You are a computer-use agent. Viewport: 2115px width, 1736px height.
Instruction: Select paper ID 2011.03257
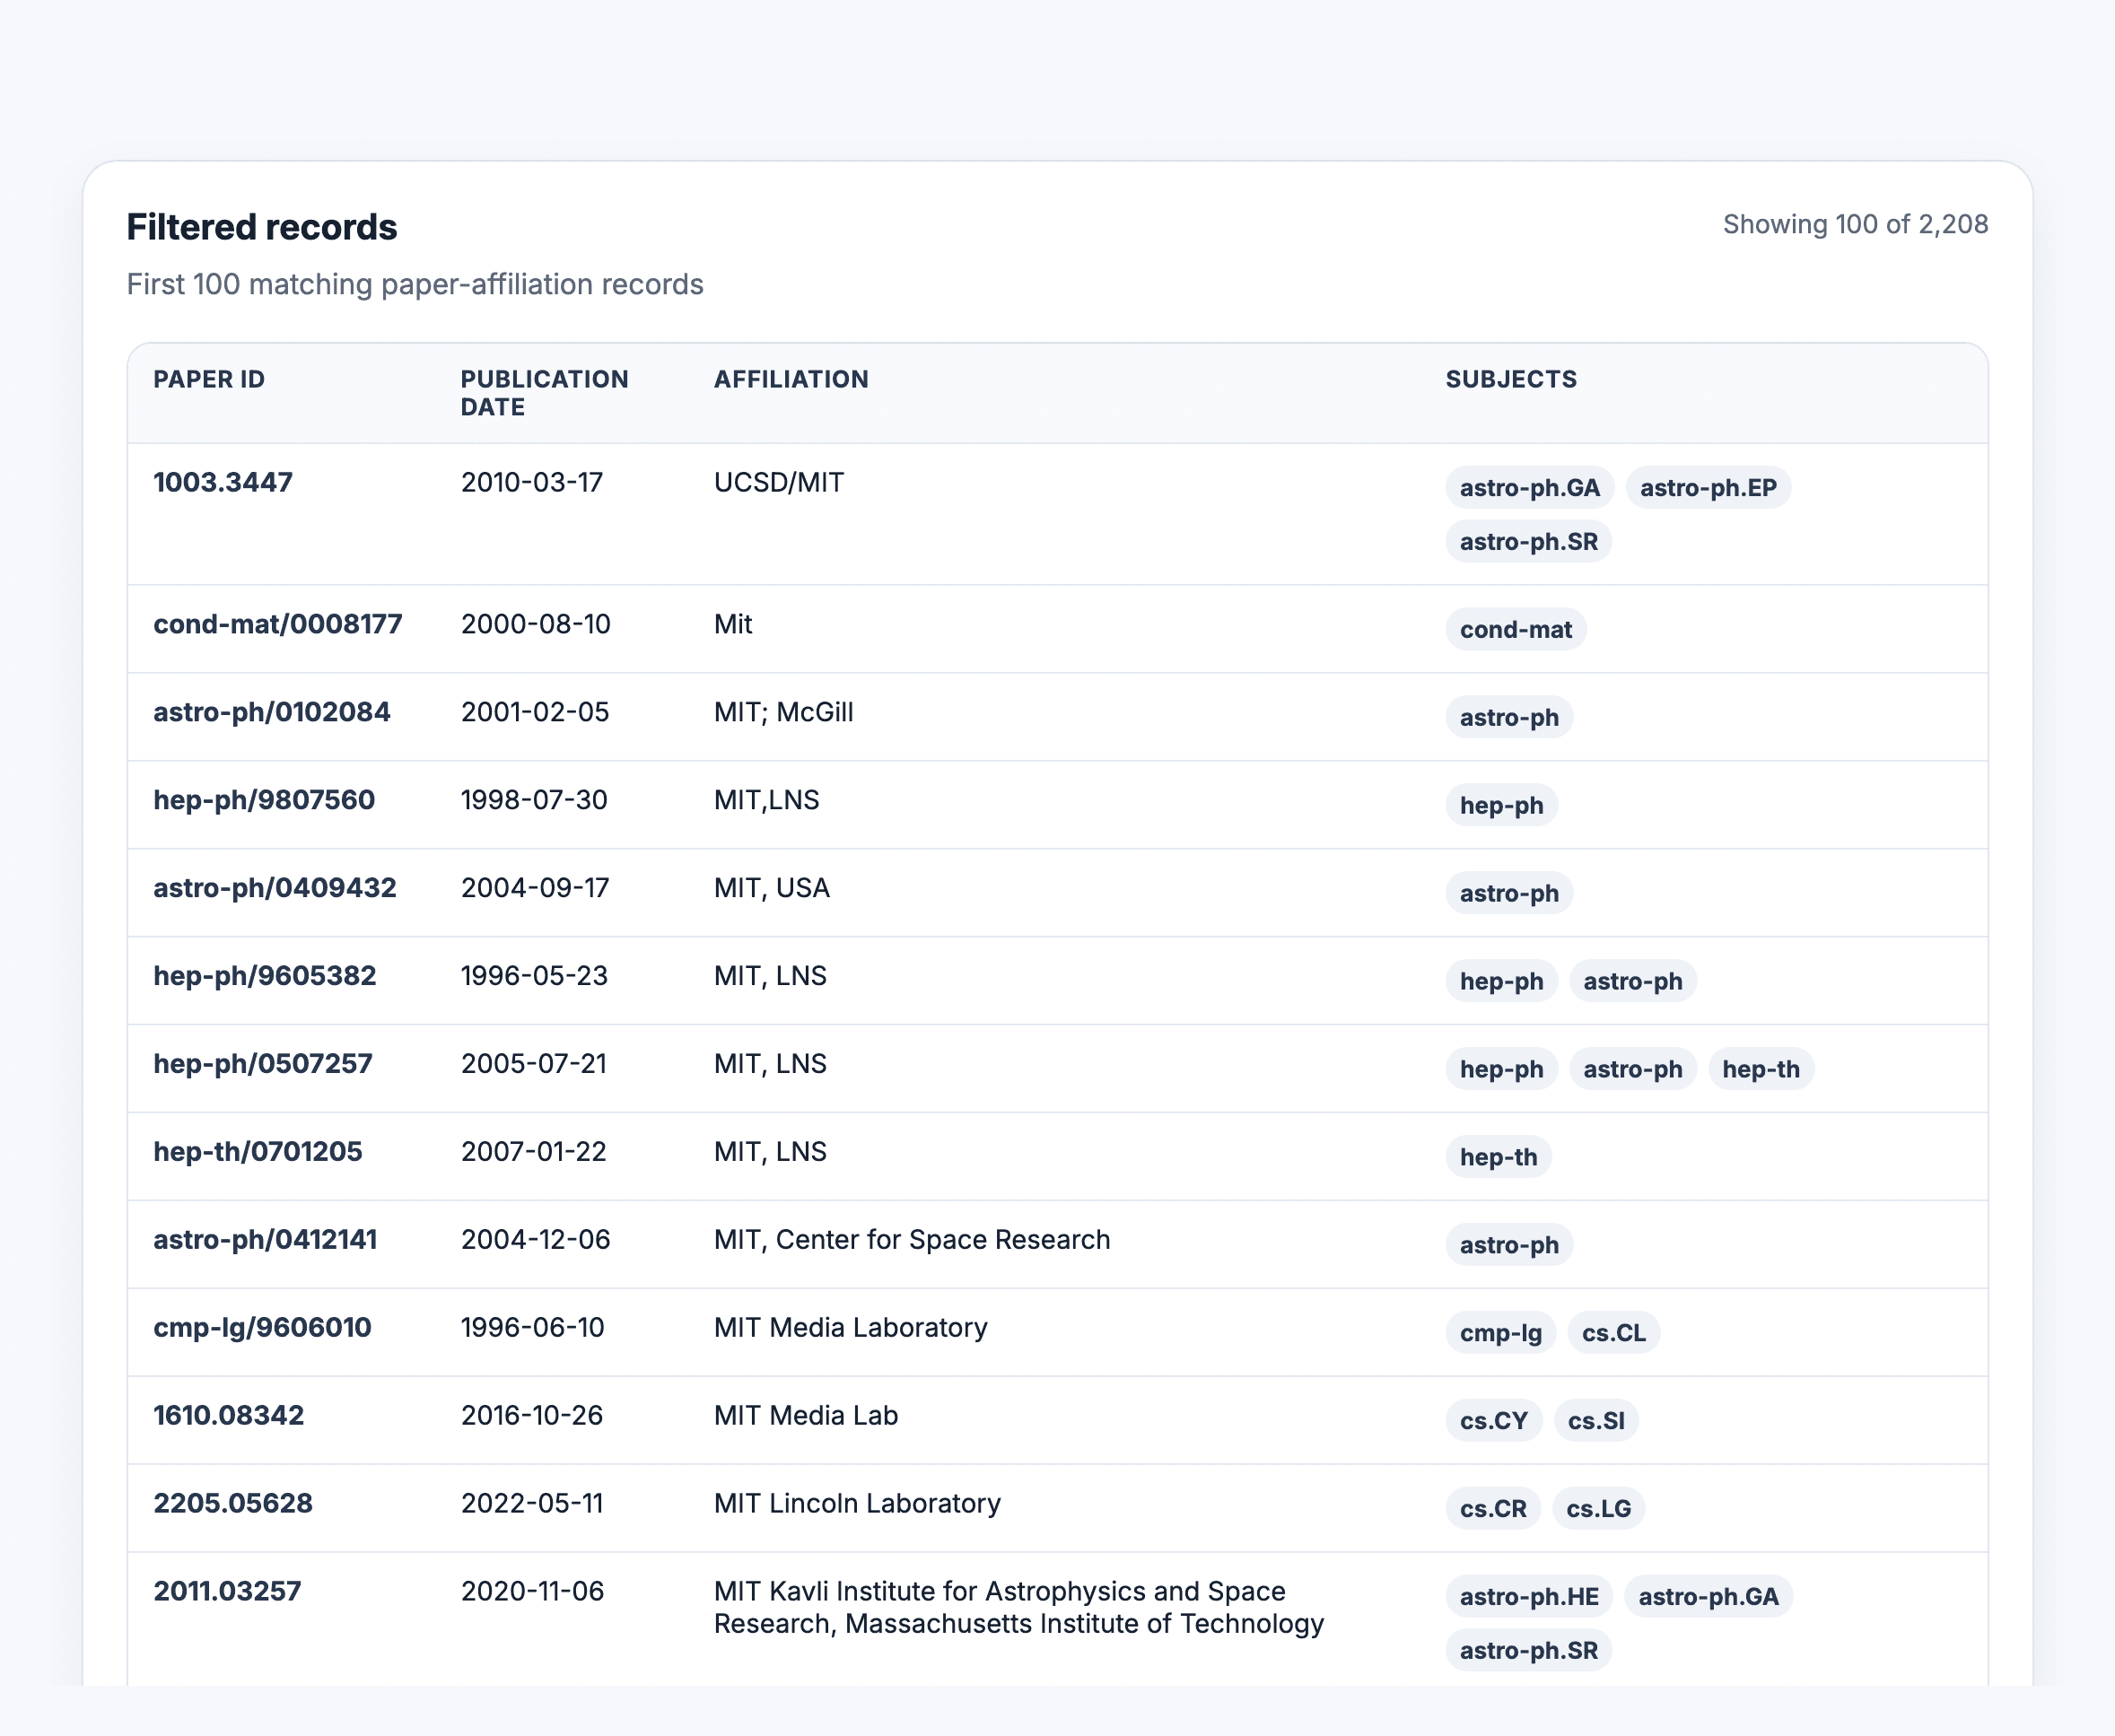click(x=227, y=1592)
